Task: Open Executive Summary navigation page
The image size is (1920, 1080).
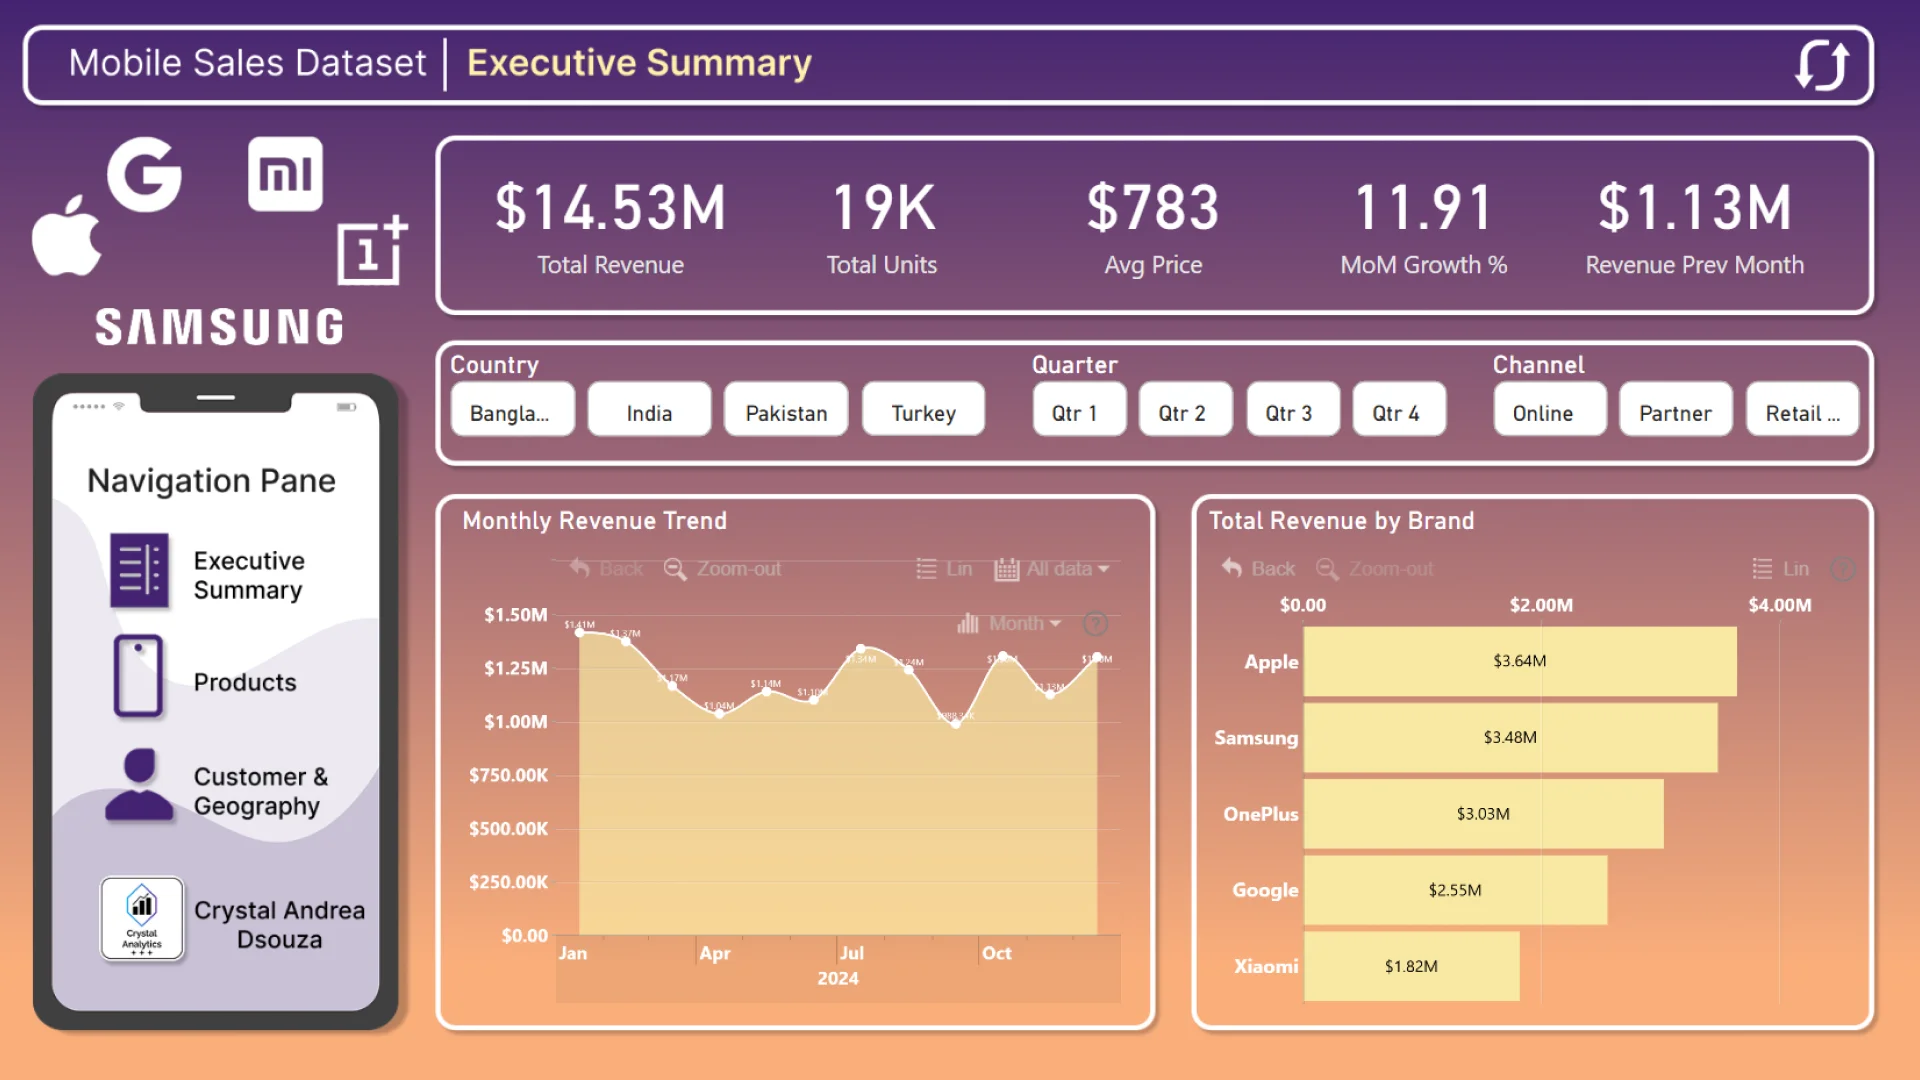Action: pos(249,575)
